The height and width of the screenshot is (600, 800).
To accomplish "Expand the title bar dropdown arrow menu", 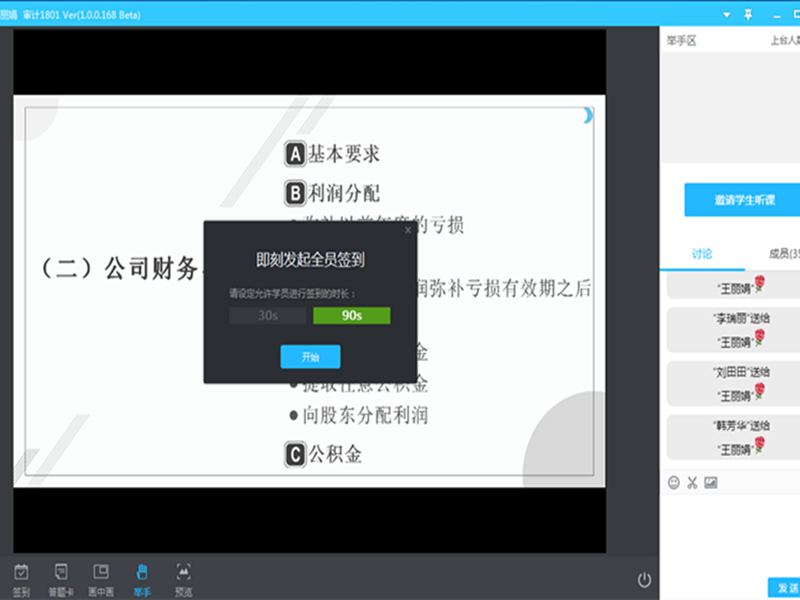I will coord(726,14).
